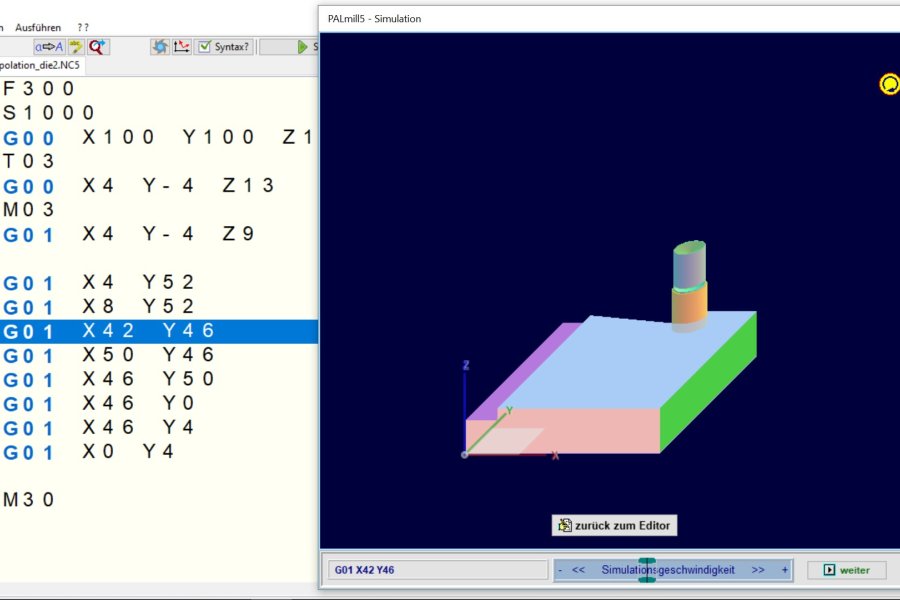Viewport: 900px width, 600px height.
Task: Click zurück zum Editor button
Action: 614,525
